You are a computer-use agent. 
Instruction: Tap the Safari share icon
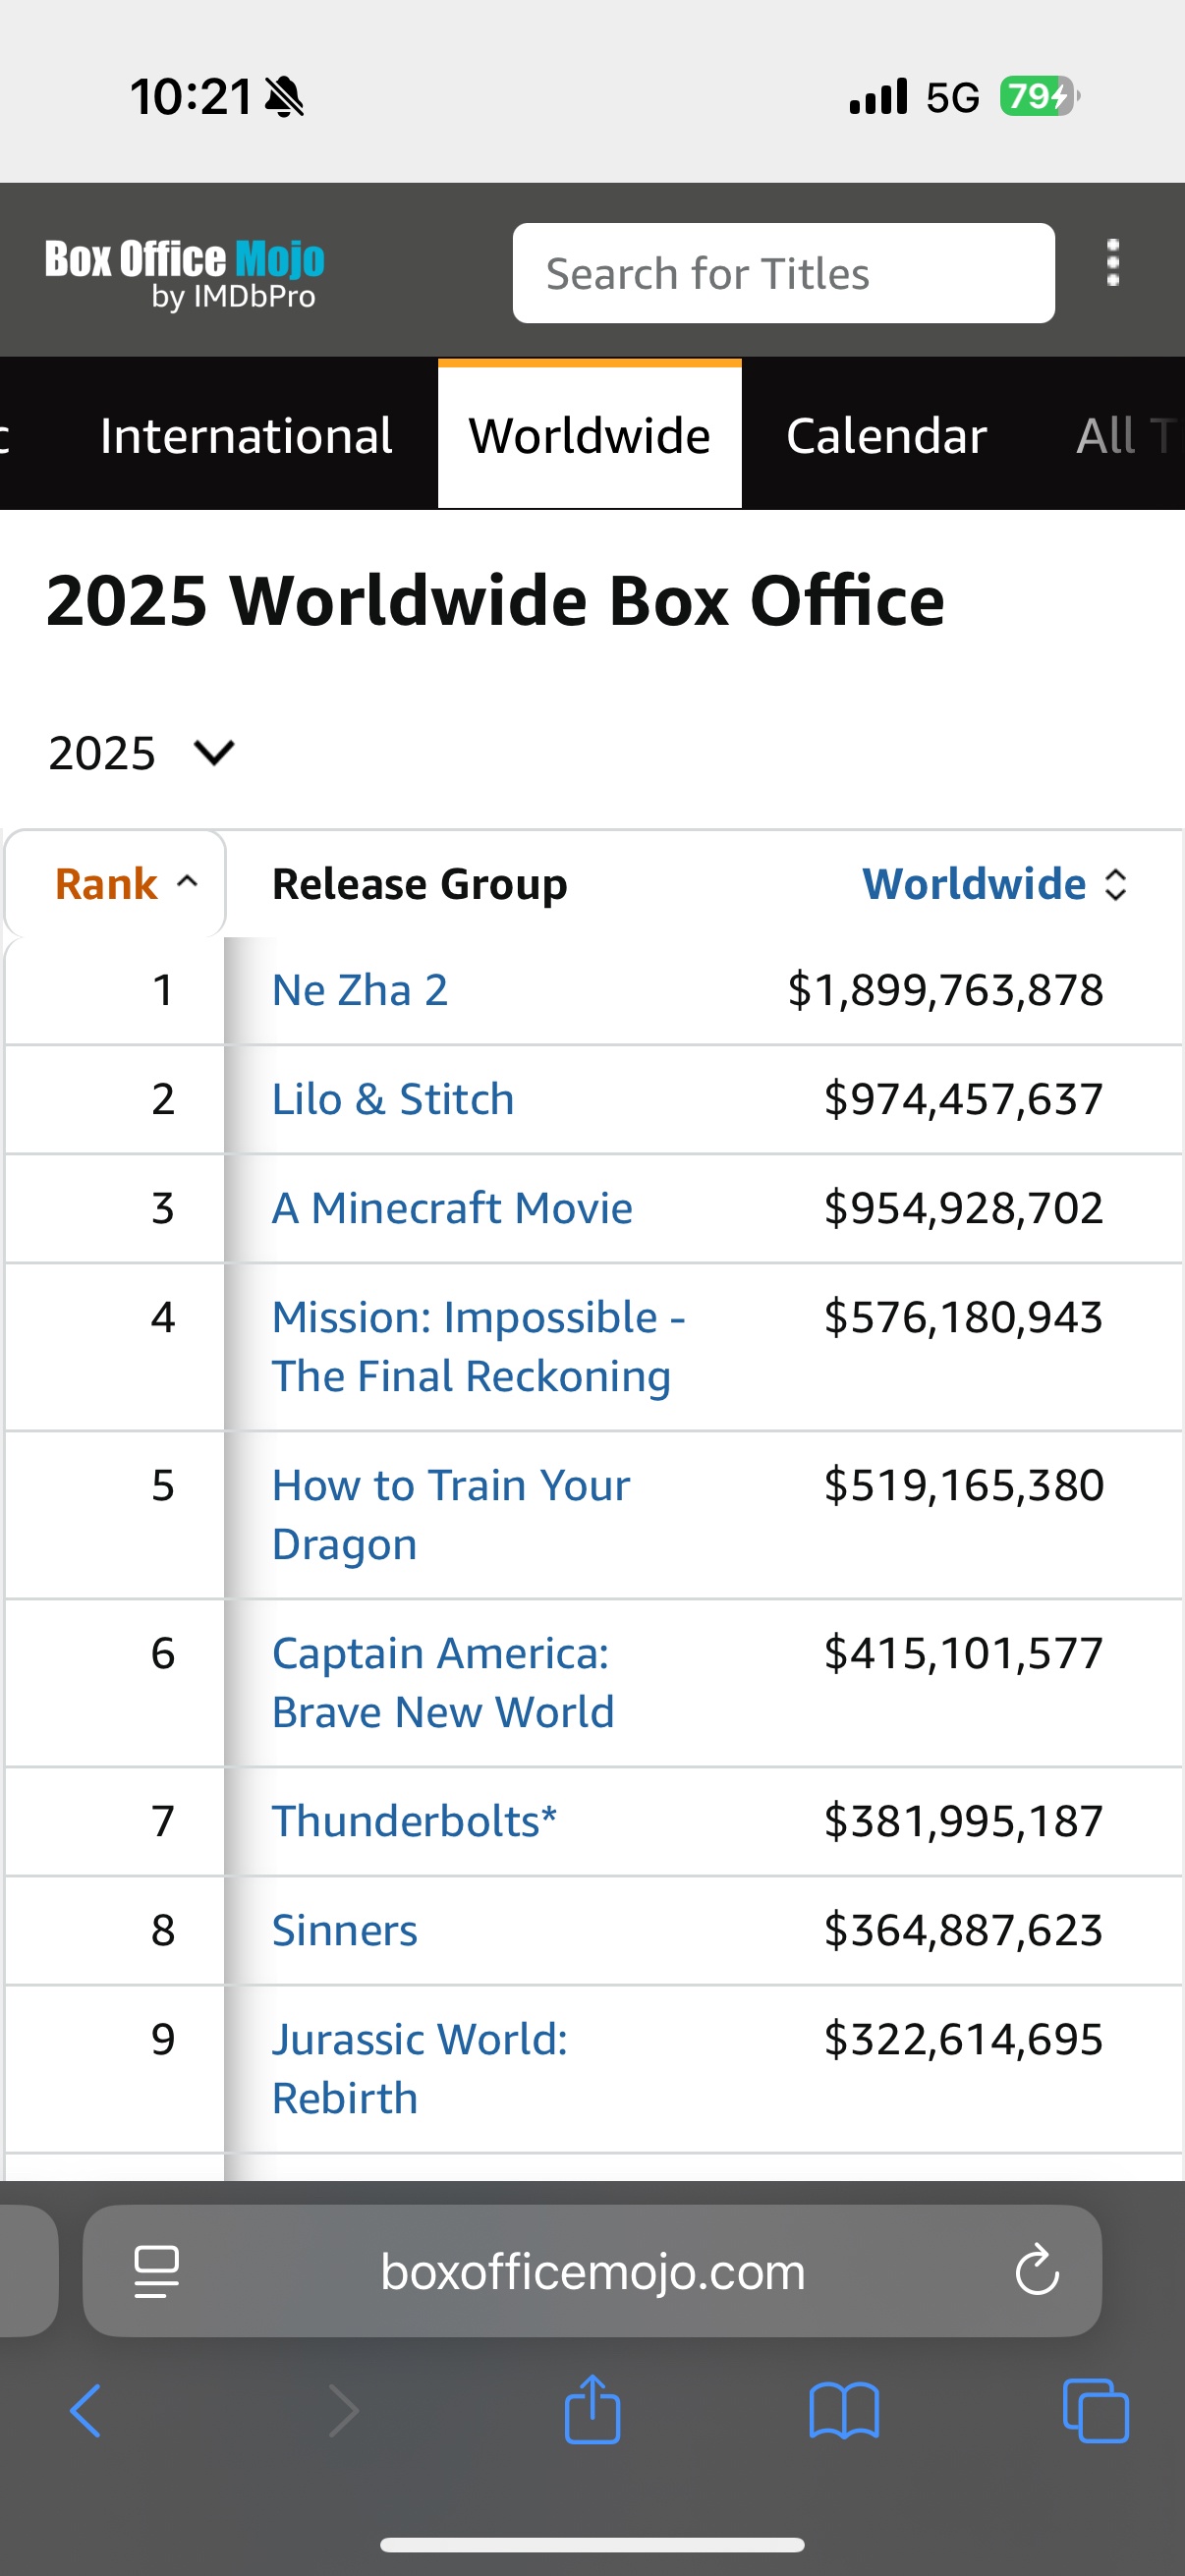coord(592,2409)
